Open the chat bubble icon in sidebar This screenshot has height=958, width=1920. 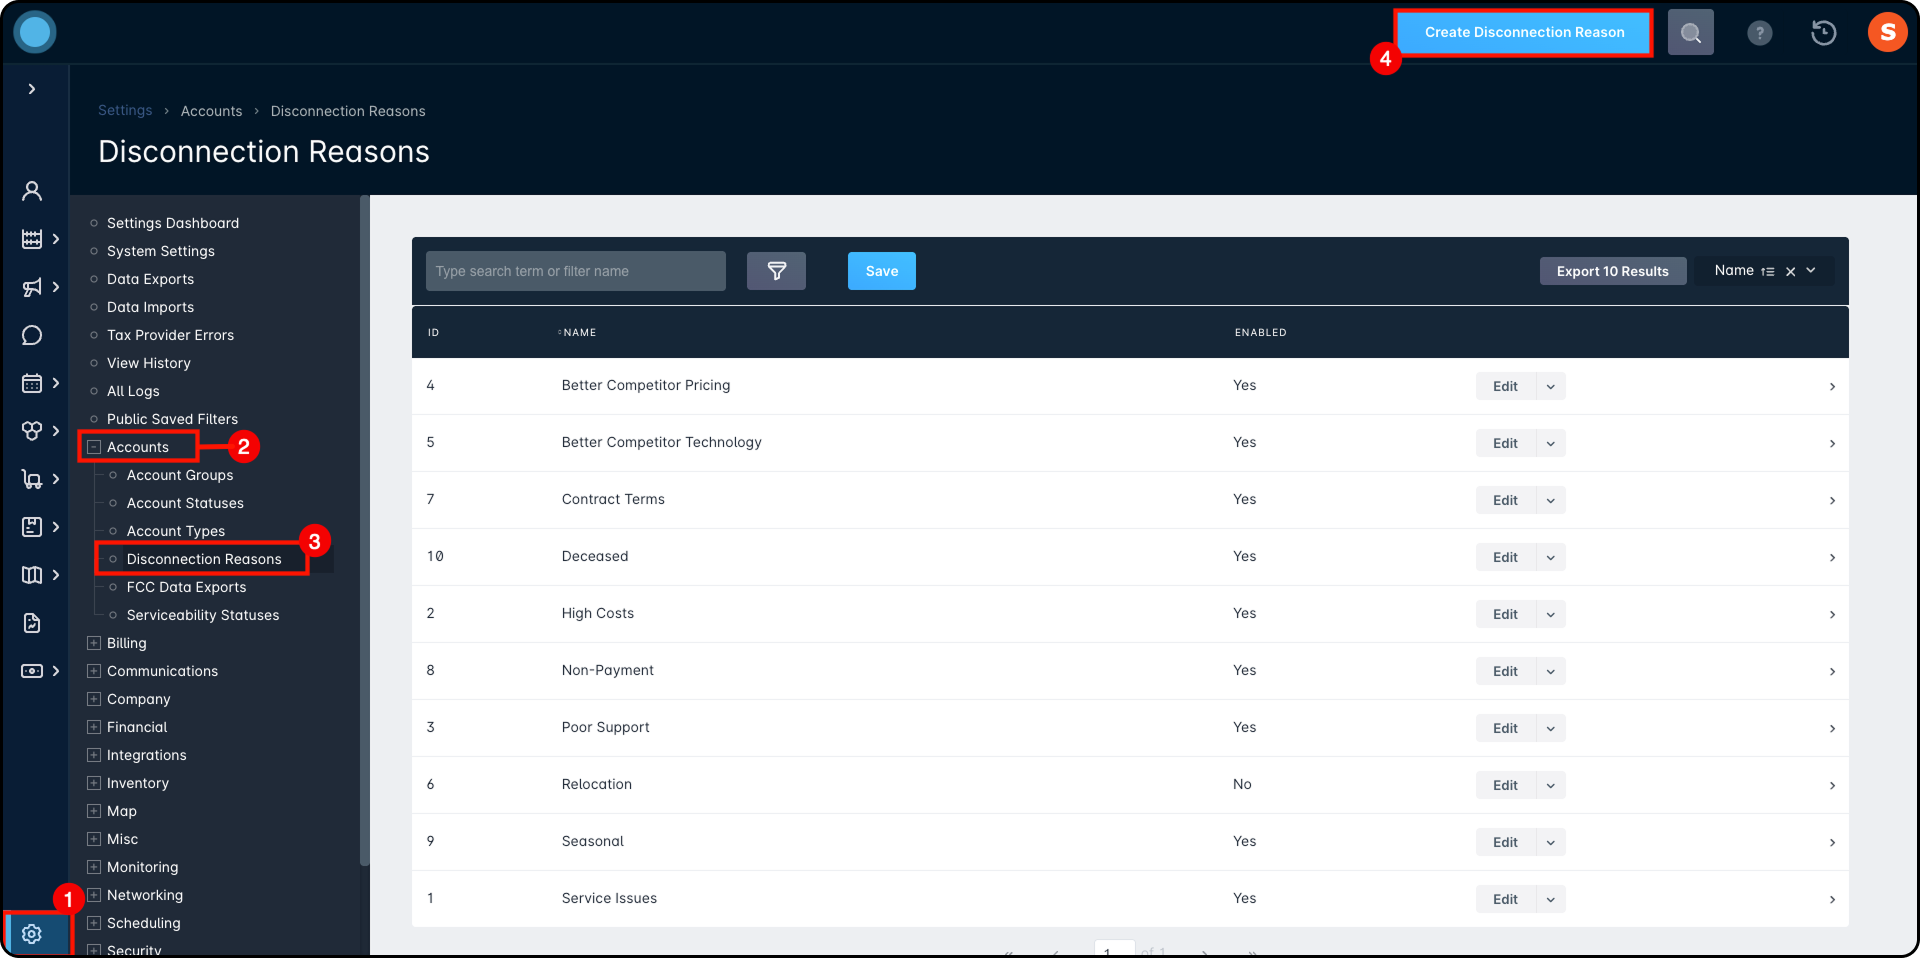tap(32, 335)
